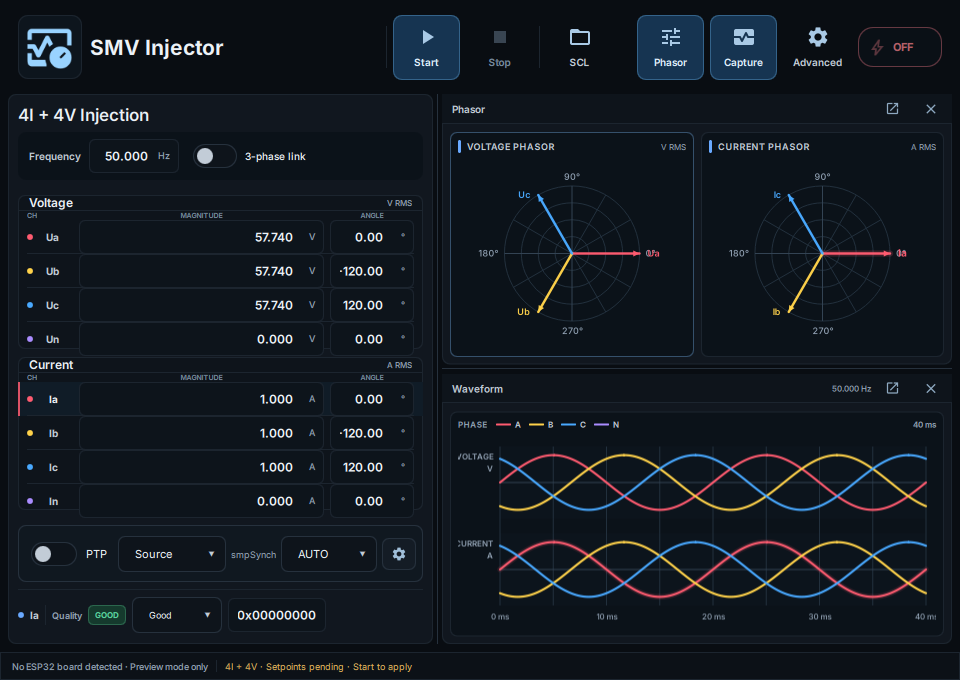Open Advanced settings gear
960x680 pixels.
817,47
